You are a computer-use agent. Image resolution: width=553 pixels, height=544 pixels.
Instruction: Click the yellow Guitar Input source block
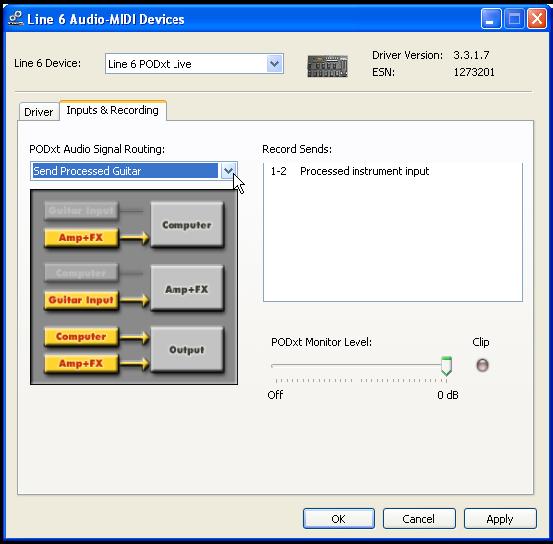coord(81,300)
